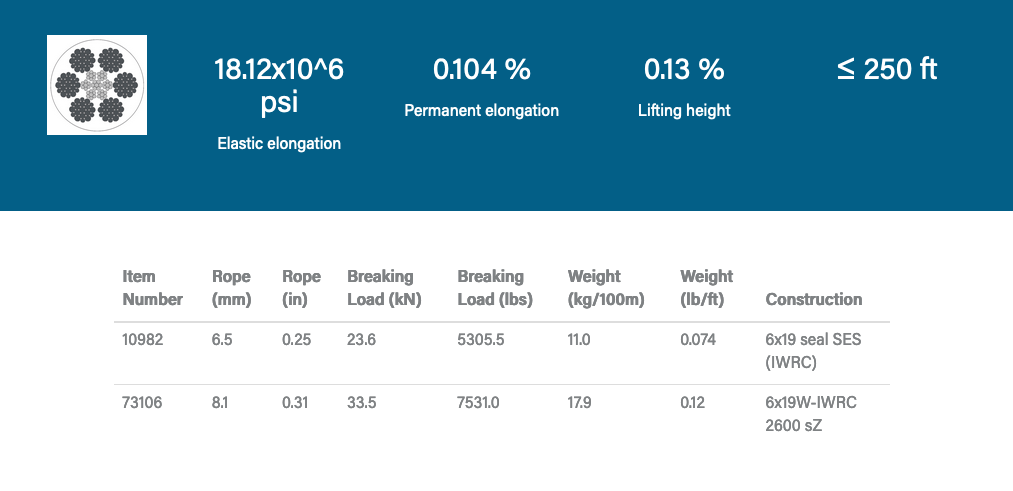Click the Lifting height label
The width and height of the screenshot is (1013, 491).
684,110
